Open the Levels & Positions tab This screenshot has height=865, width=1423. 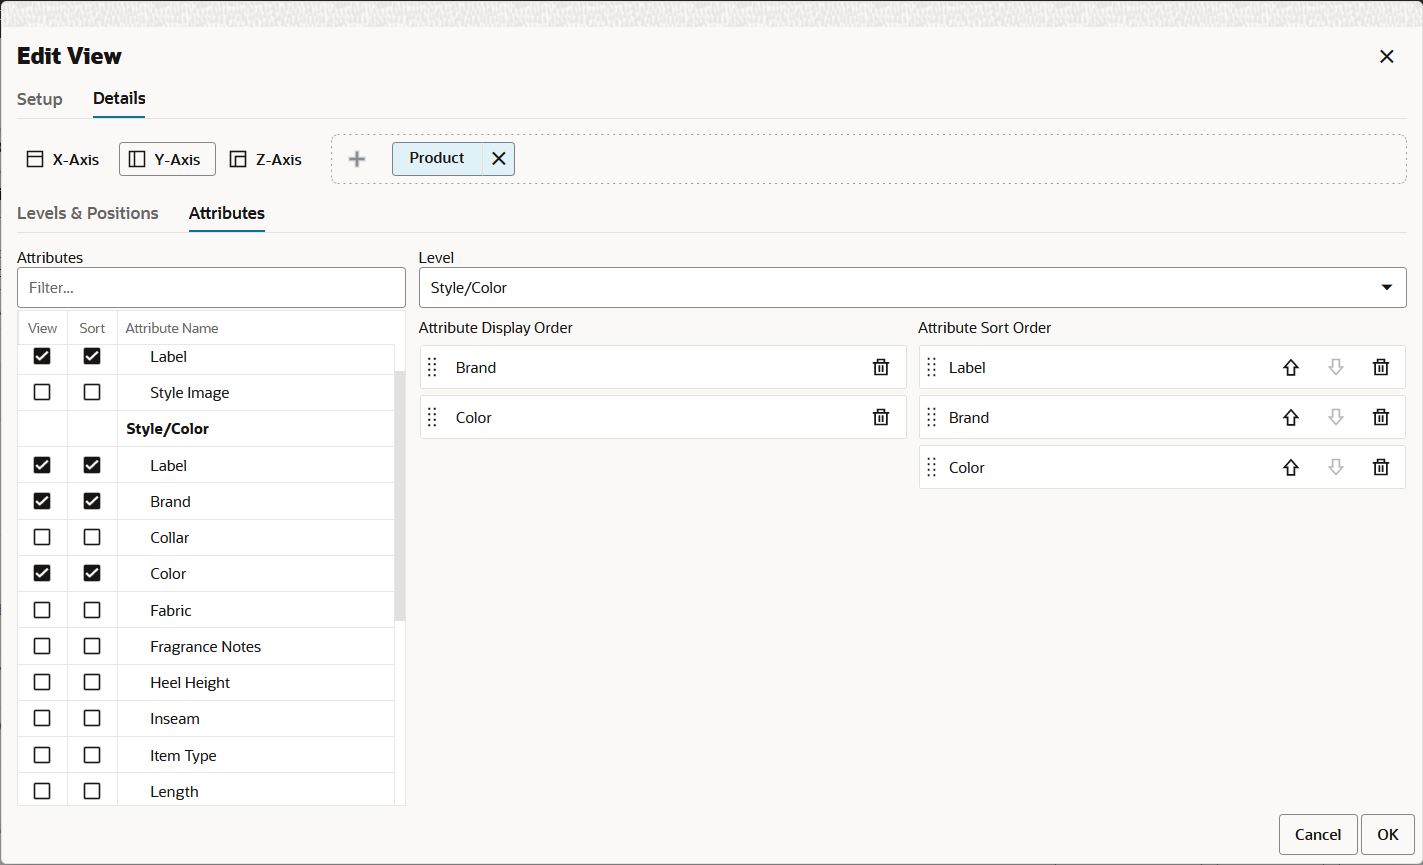coord(88,213)
